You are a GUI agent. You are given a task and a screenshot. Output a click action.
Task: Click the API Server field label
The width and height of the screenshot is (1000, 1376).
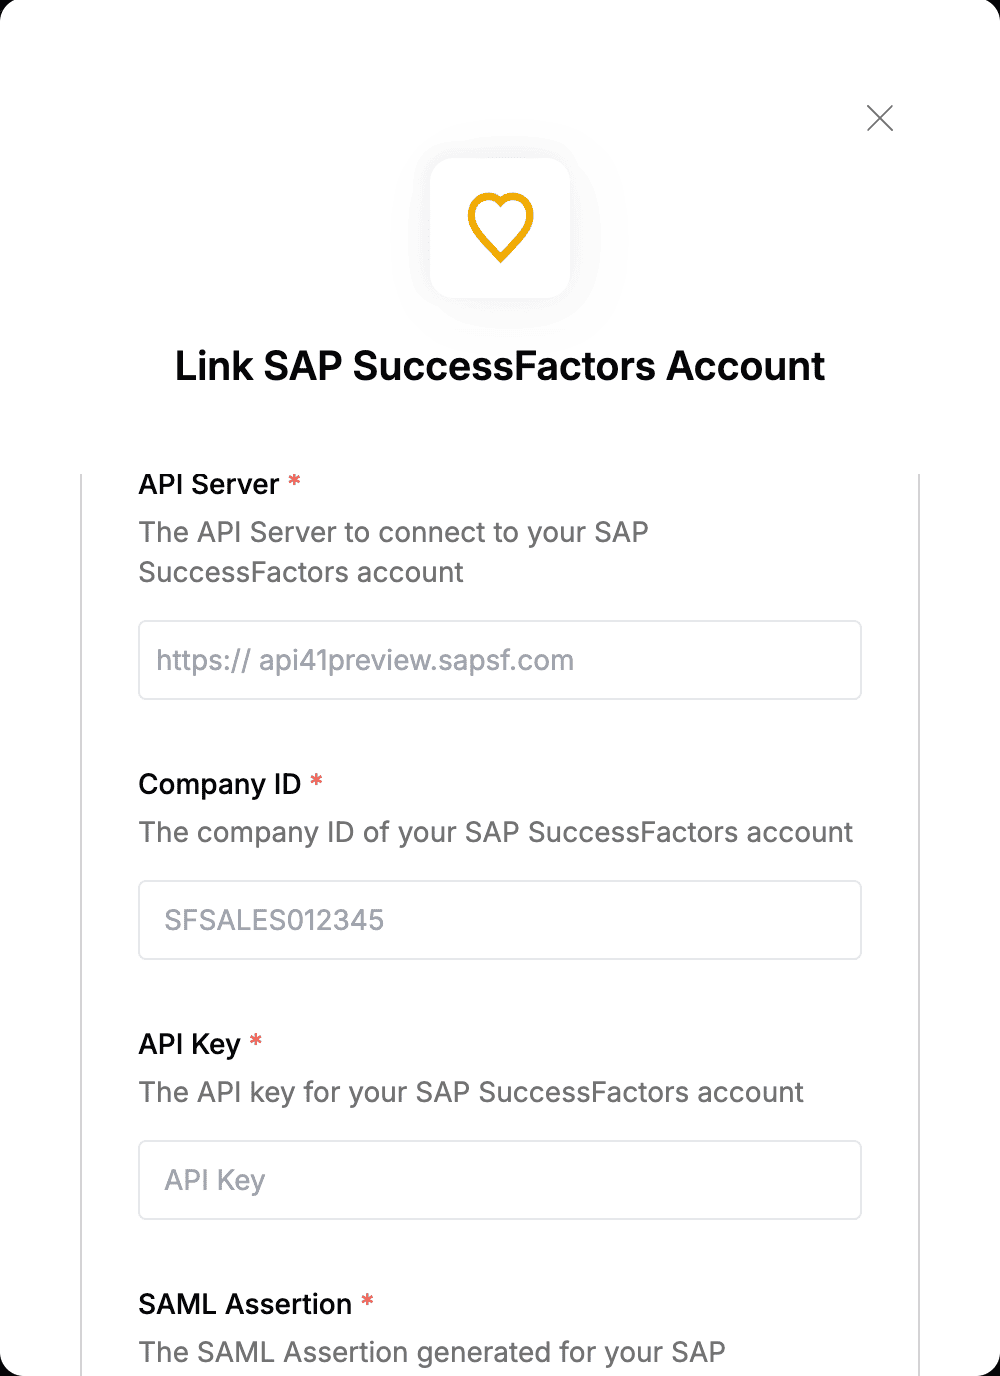tap(209, 484)
